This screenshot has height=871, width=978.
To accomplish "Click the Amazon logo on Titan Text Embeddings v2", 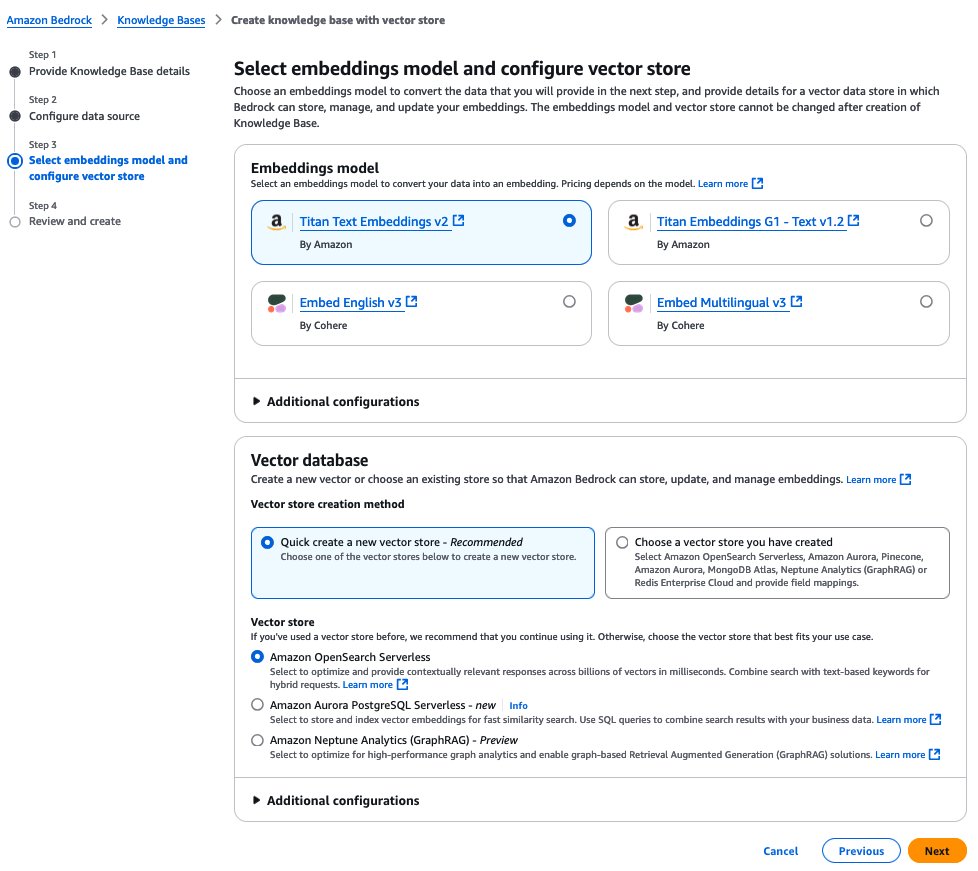I will coord(277,222).
